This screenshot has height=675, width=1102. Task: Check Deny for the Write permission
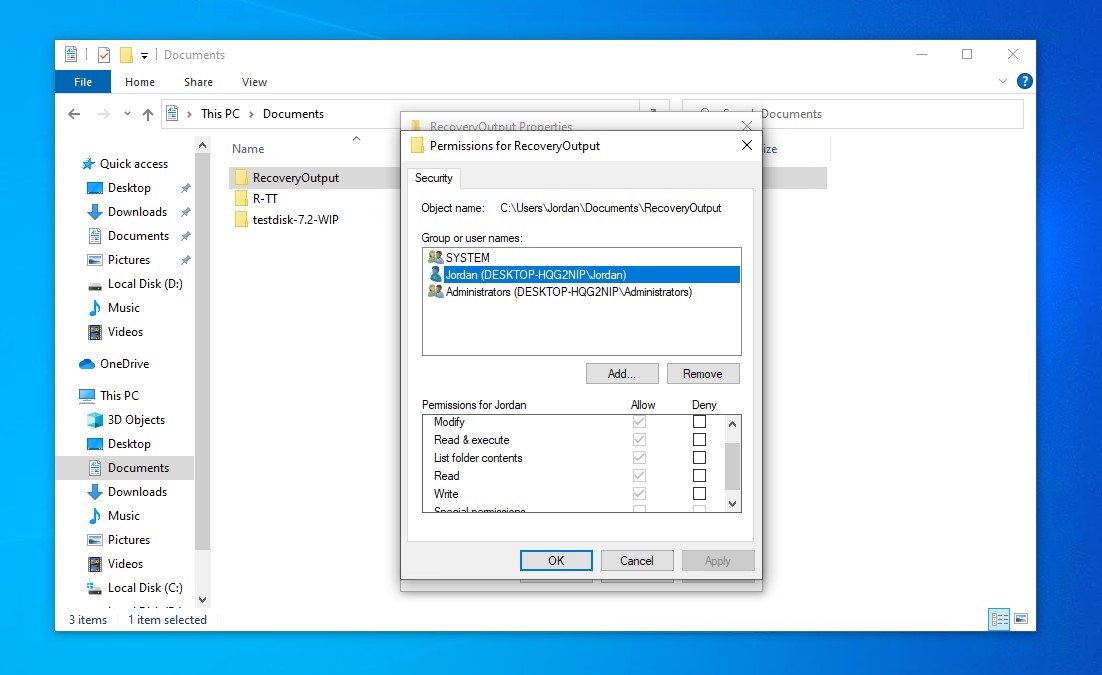click(x=699, y=493)
